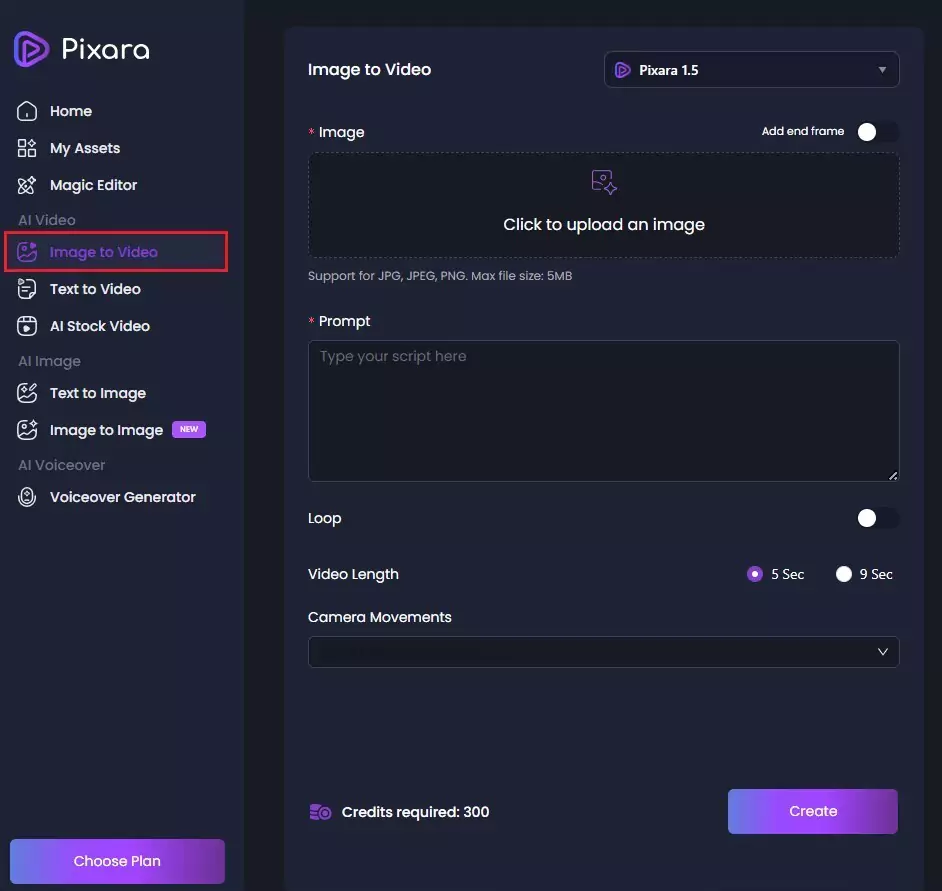Open the Voiceover Generator icon

(27, 497)
